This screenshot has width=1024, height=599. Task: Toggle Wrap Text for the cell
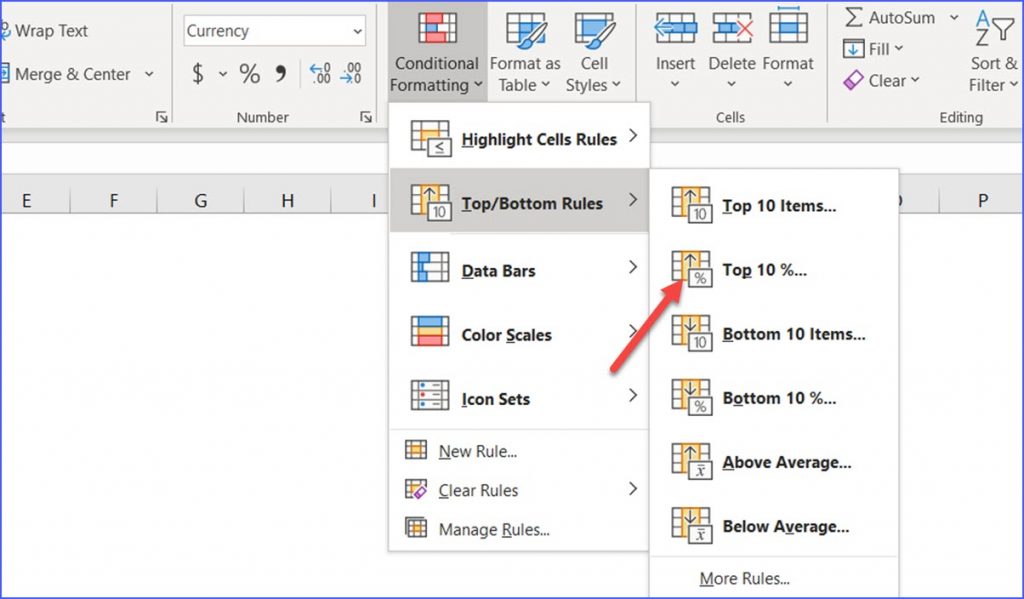click(x=50, y=31)
